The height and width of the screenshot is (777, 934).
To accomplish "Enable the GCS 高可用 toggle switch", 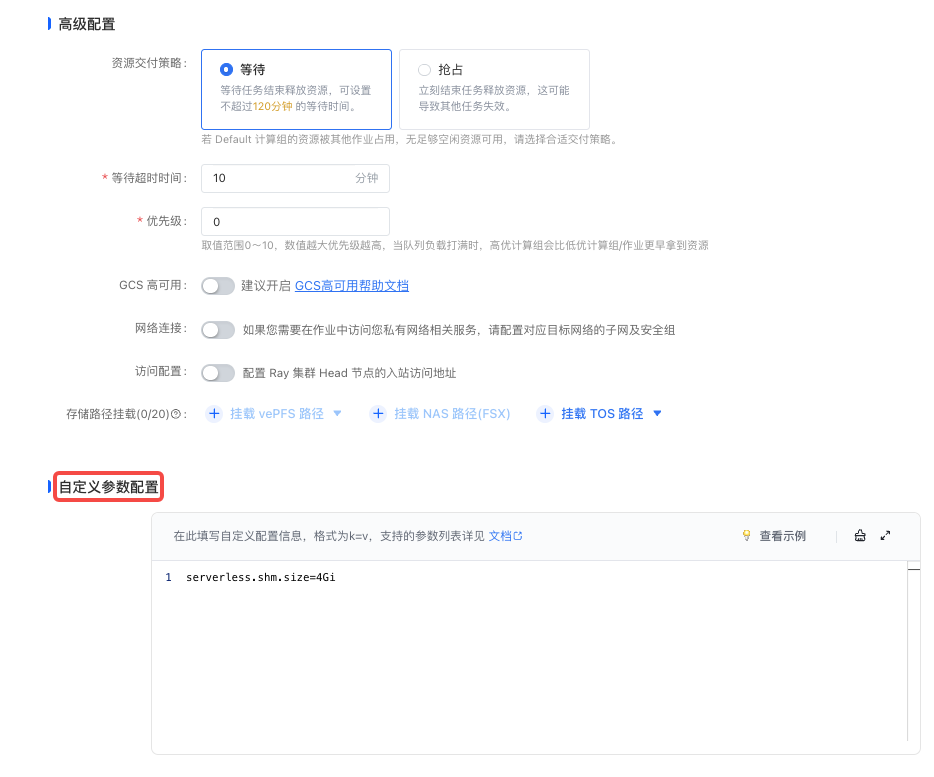I will coord(218,286).
